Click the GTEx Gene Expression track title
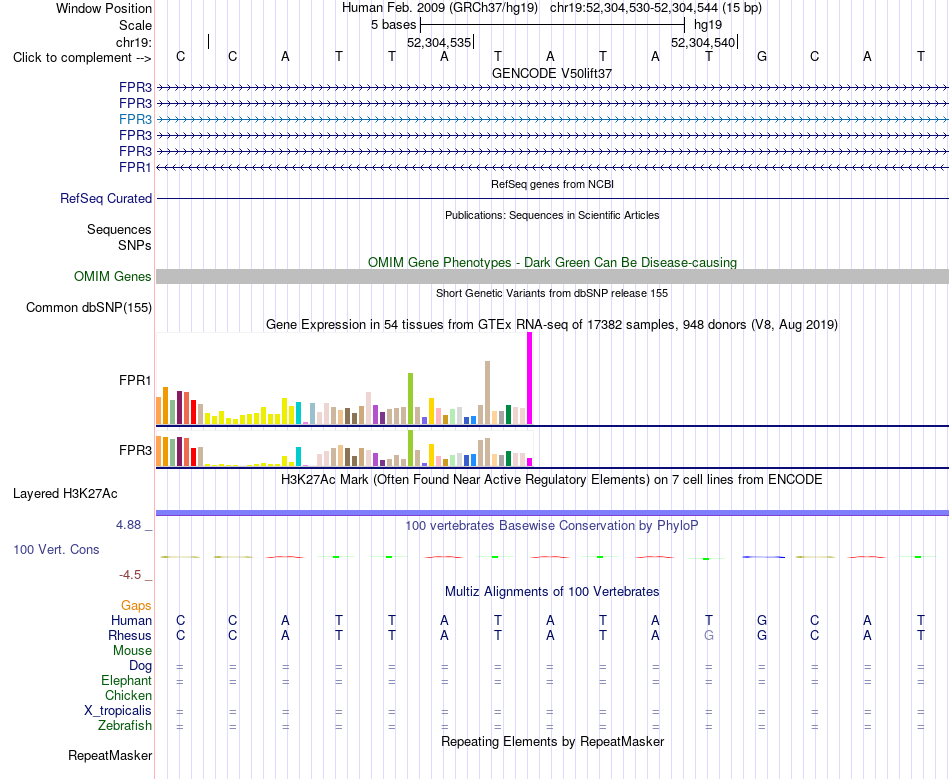Image resolution: width=950 pixels, height=779 pixels. 552,325
